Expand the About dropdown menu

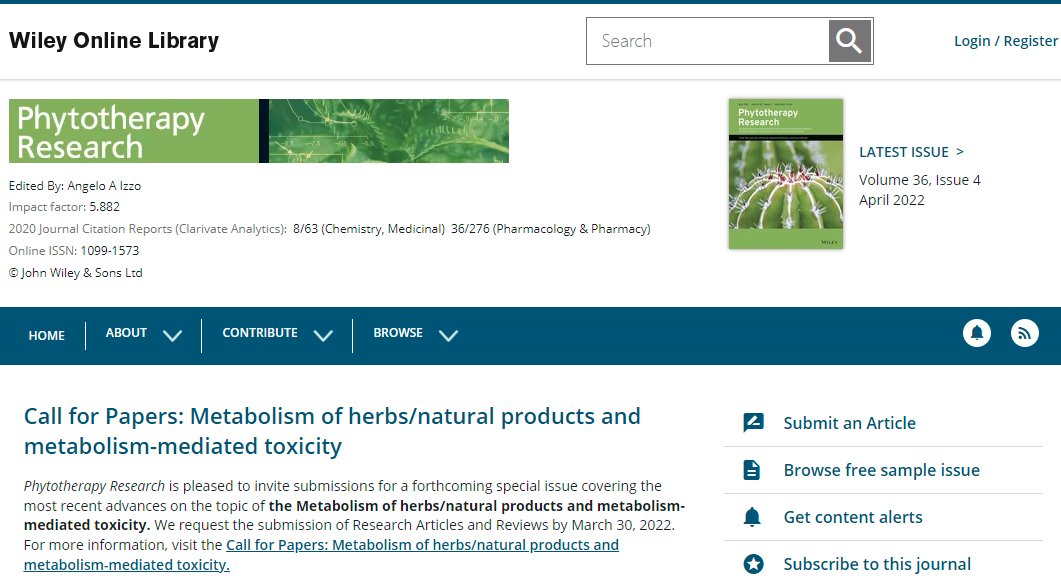[x=144, y=334]
